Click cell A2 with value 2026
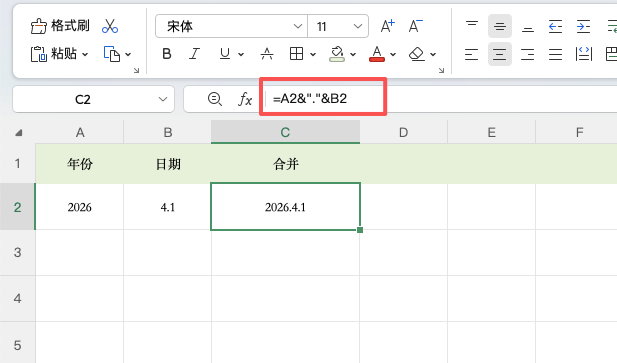The width and height of the screenshot is (617, 363). coord(80,207)
